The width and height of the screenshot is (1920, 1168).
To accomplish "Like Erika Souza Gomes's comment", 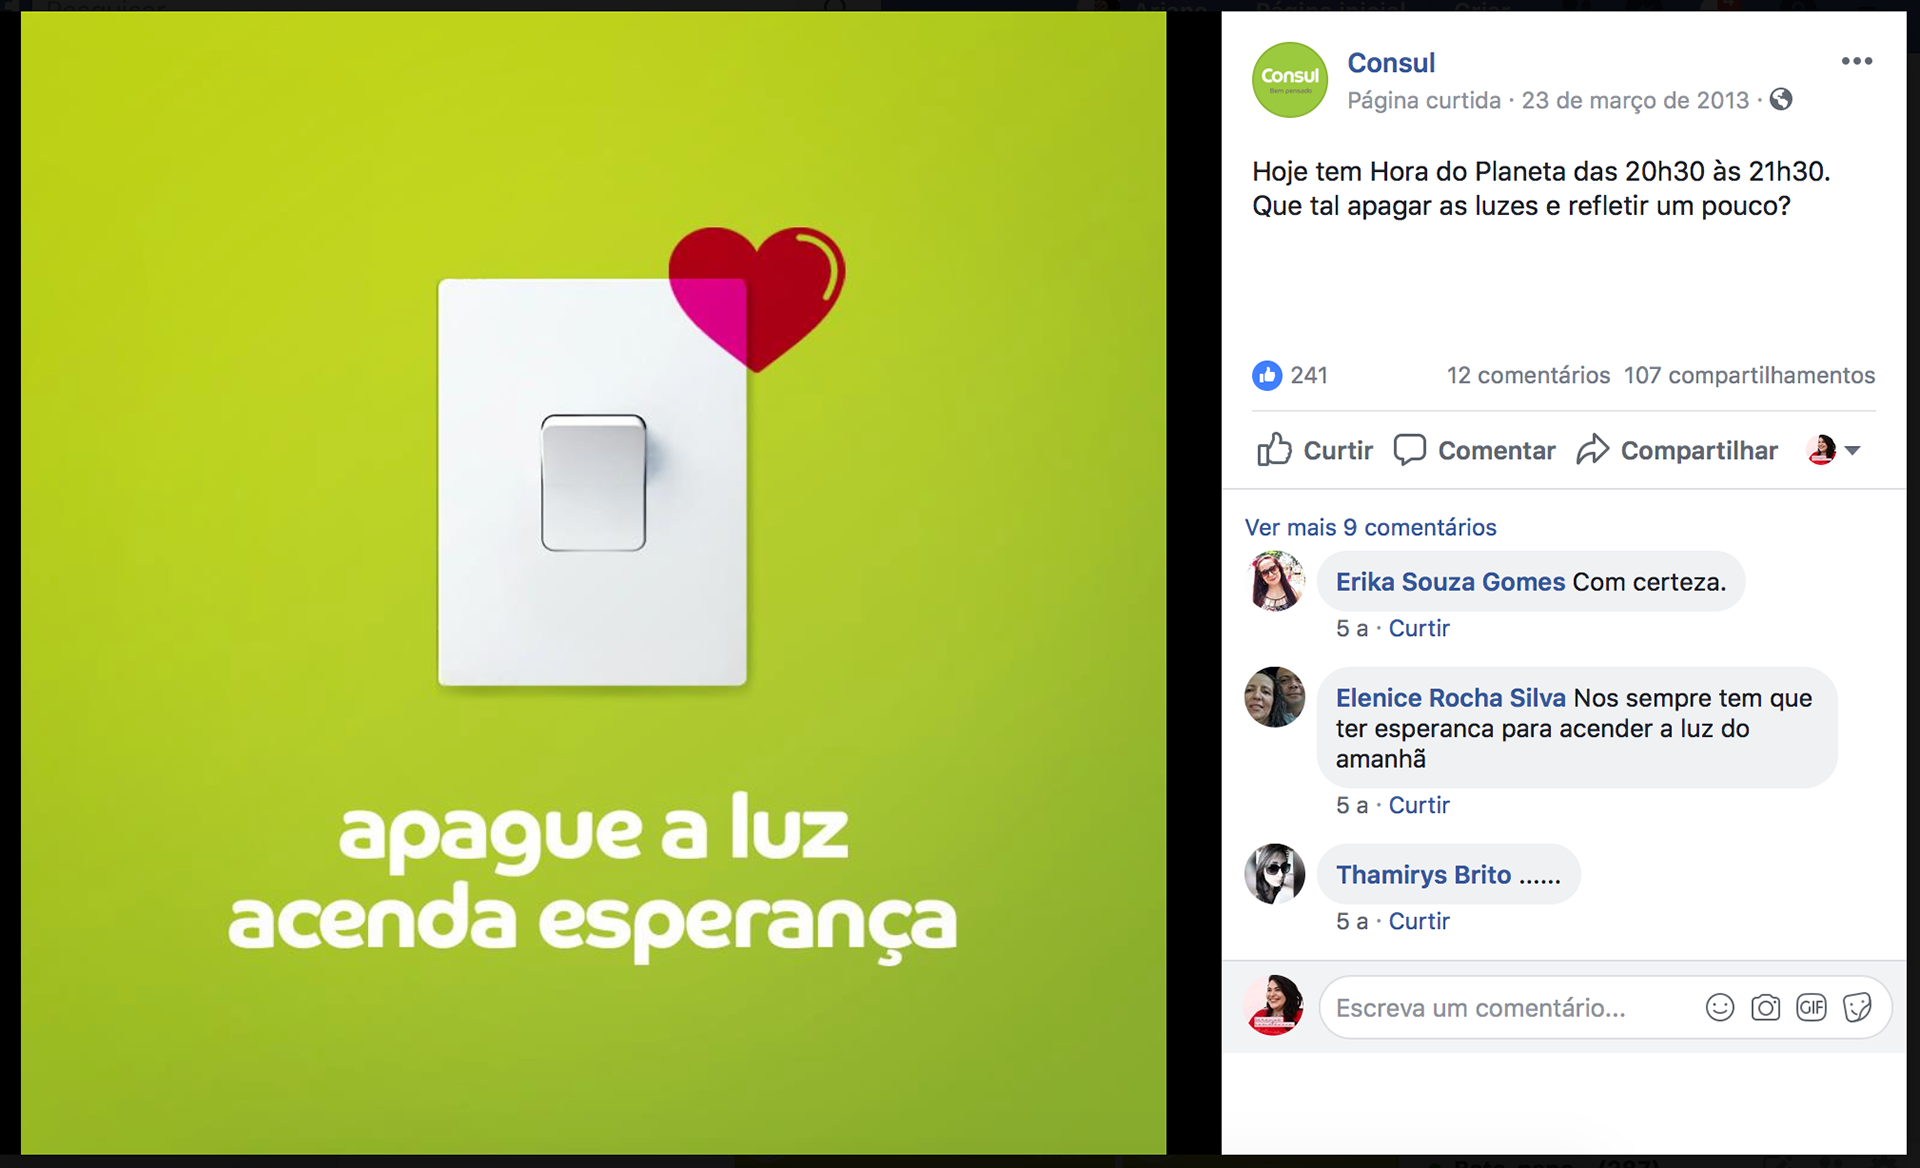I will click(x=1419, y=628).
